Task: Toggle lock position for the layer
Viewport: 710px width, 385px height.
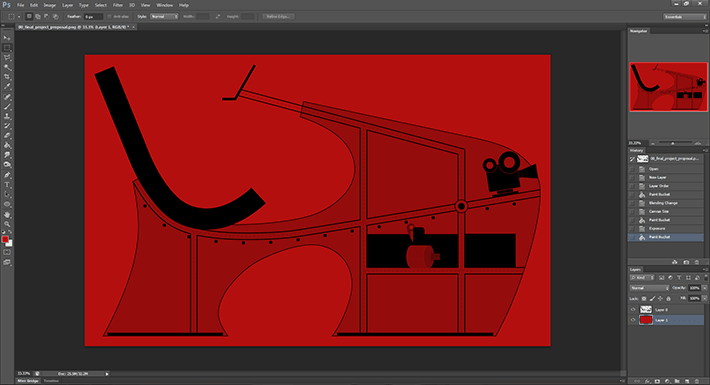Action: pos(660,298)
